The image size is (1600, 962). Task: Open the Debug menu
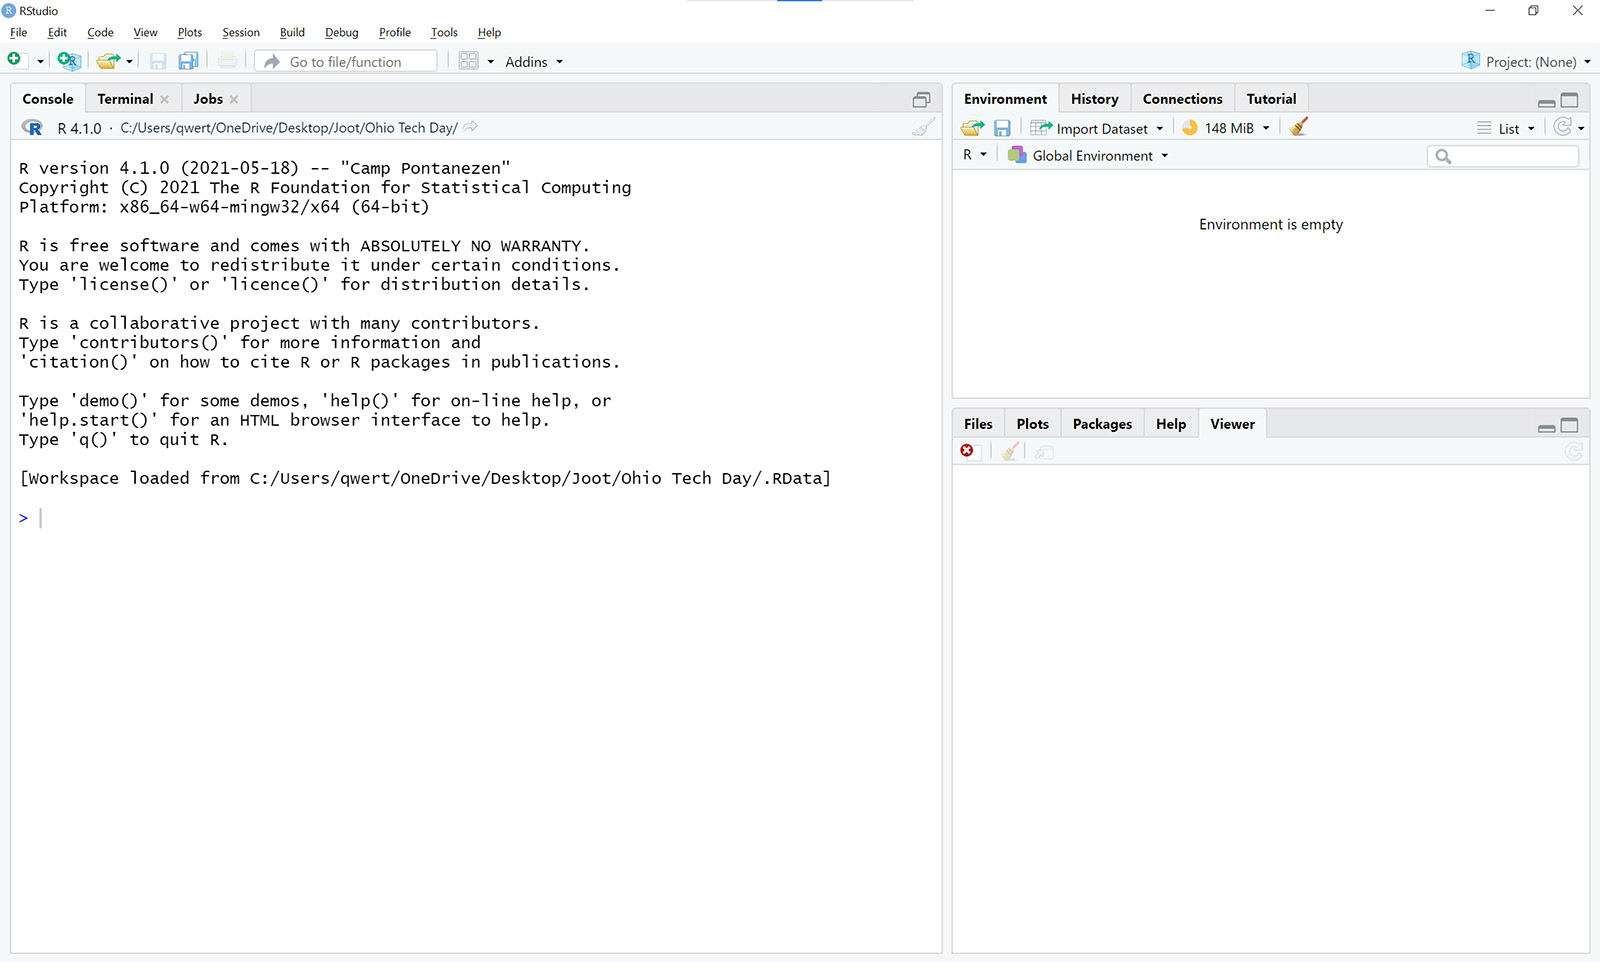coord(342,32)
